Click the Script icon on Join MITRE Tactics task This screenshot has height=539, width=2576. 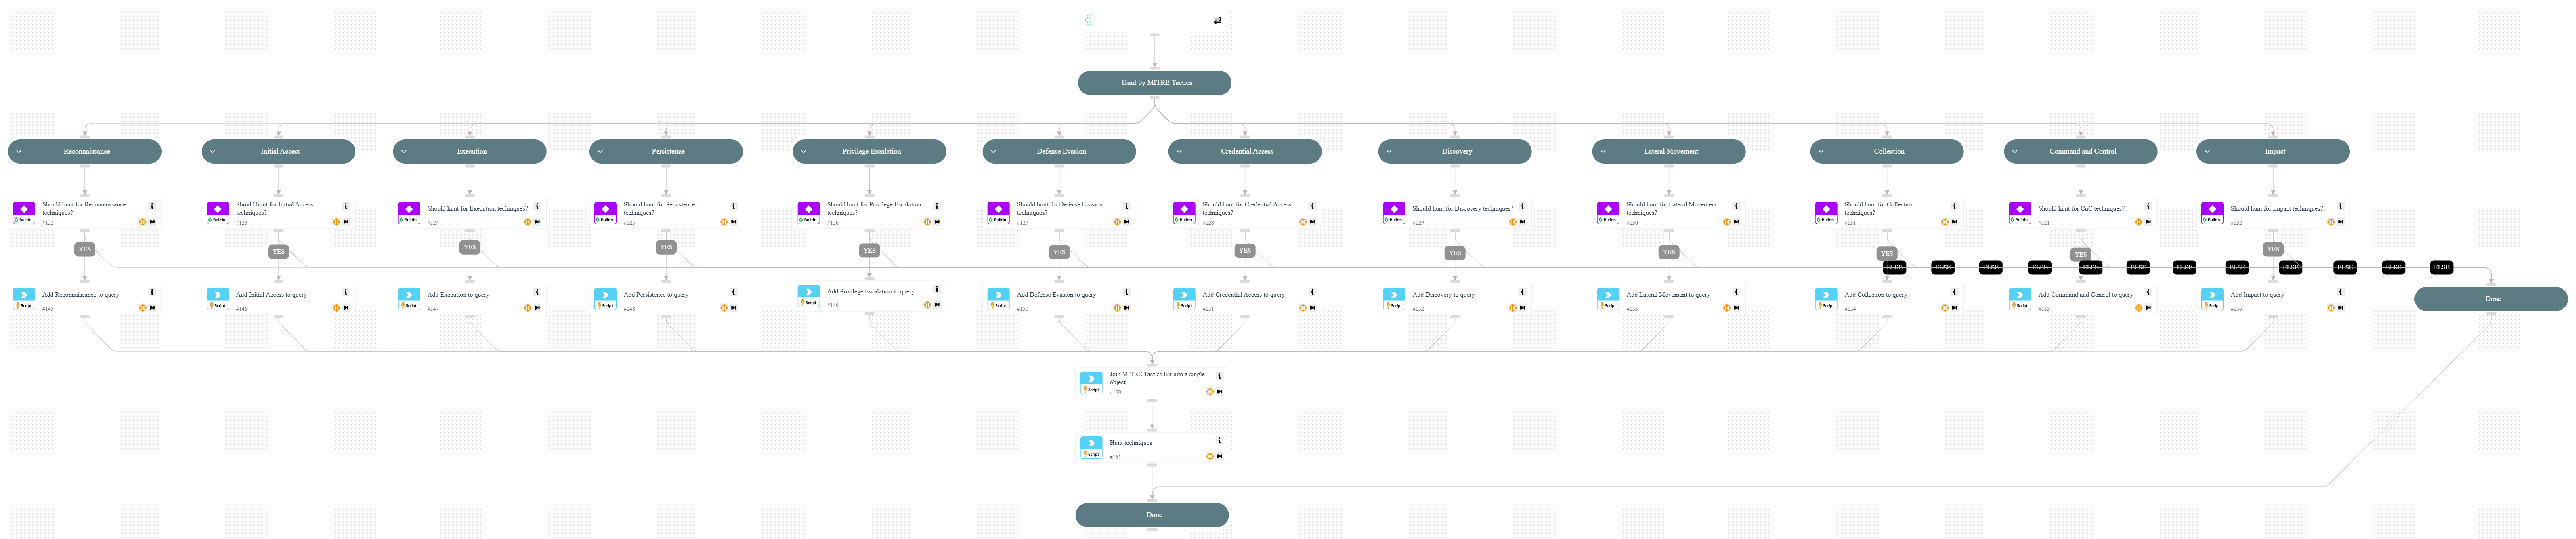tap(1091, 383)
